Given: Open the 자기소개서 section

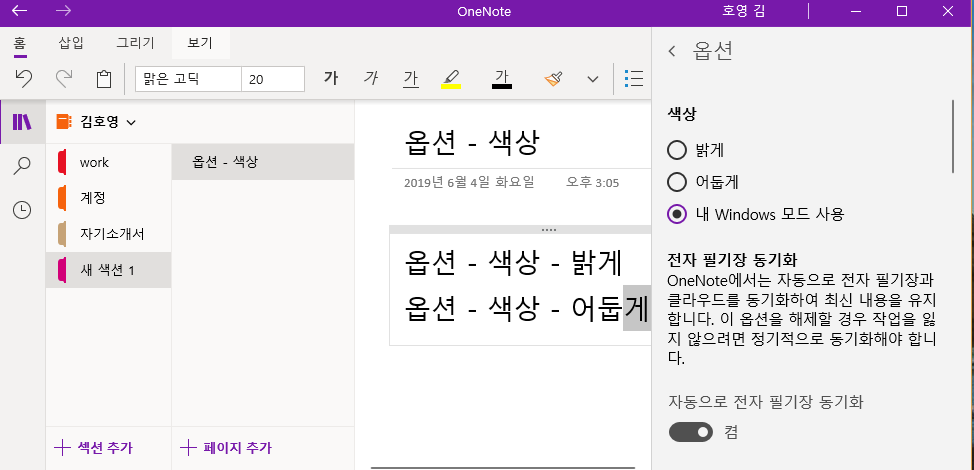Looking at the screenshot, I should [109, 234].
